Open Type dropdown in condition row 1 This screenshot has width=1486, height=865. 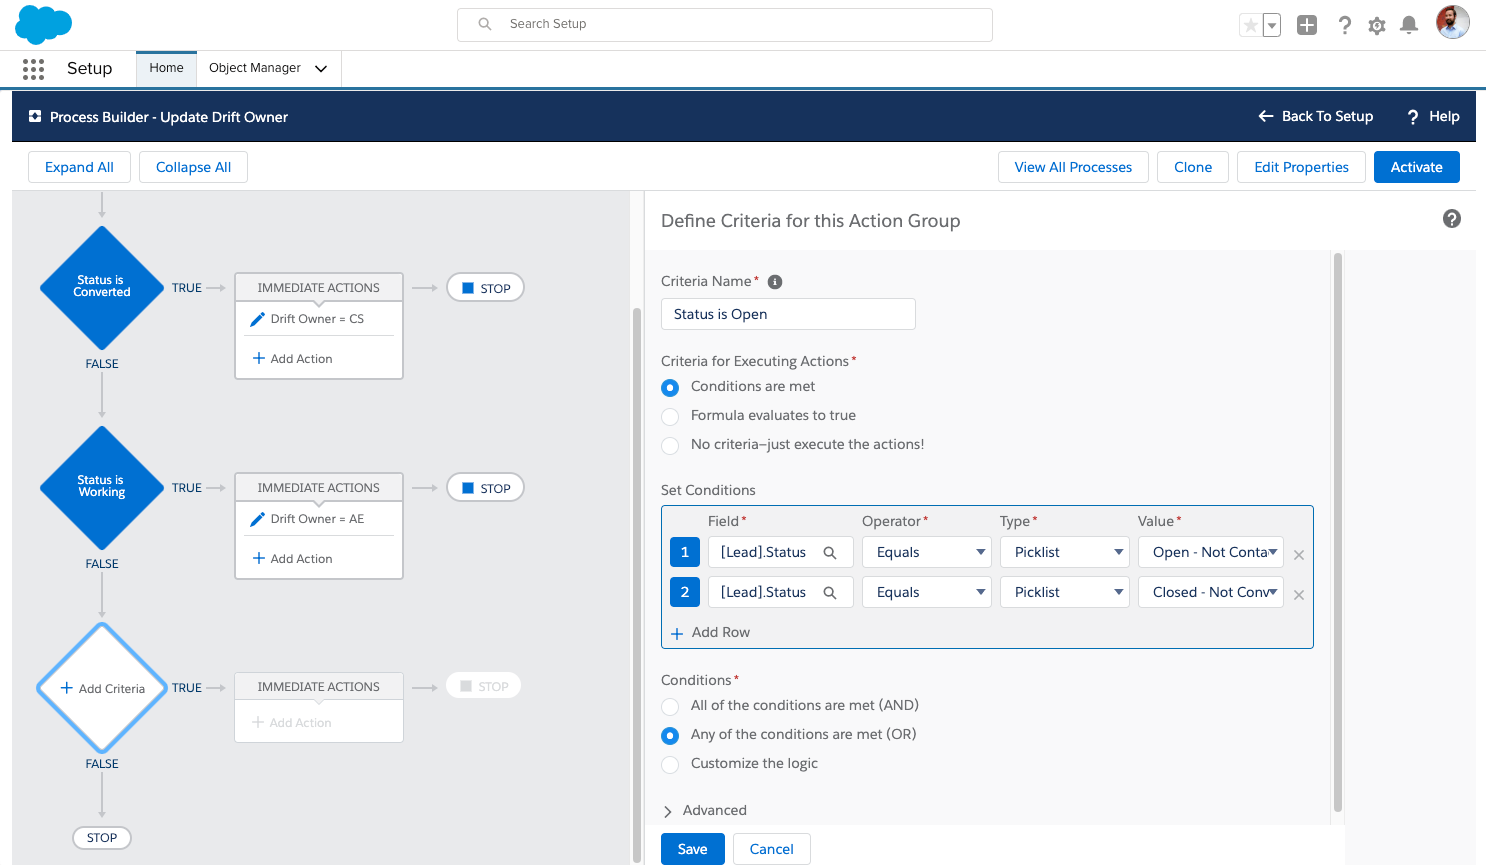click(1065, 552)
